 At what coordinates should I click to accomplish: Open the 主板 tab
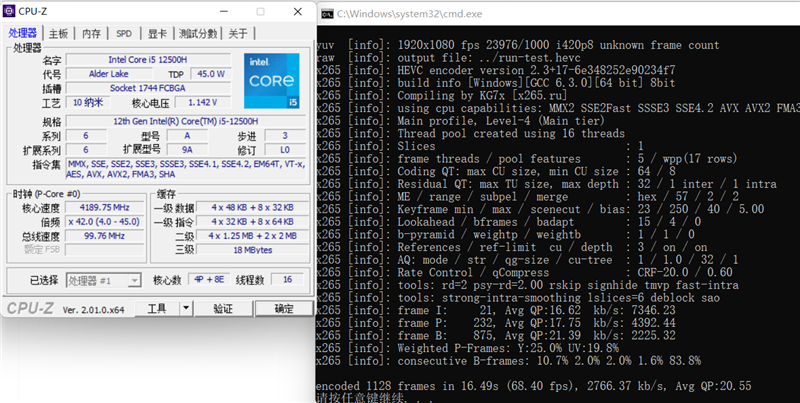click(x=59, y=34)
